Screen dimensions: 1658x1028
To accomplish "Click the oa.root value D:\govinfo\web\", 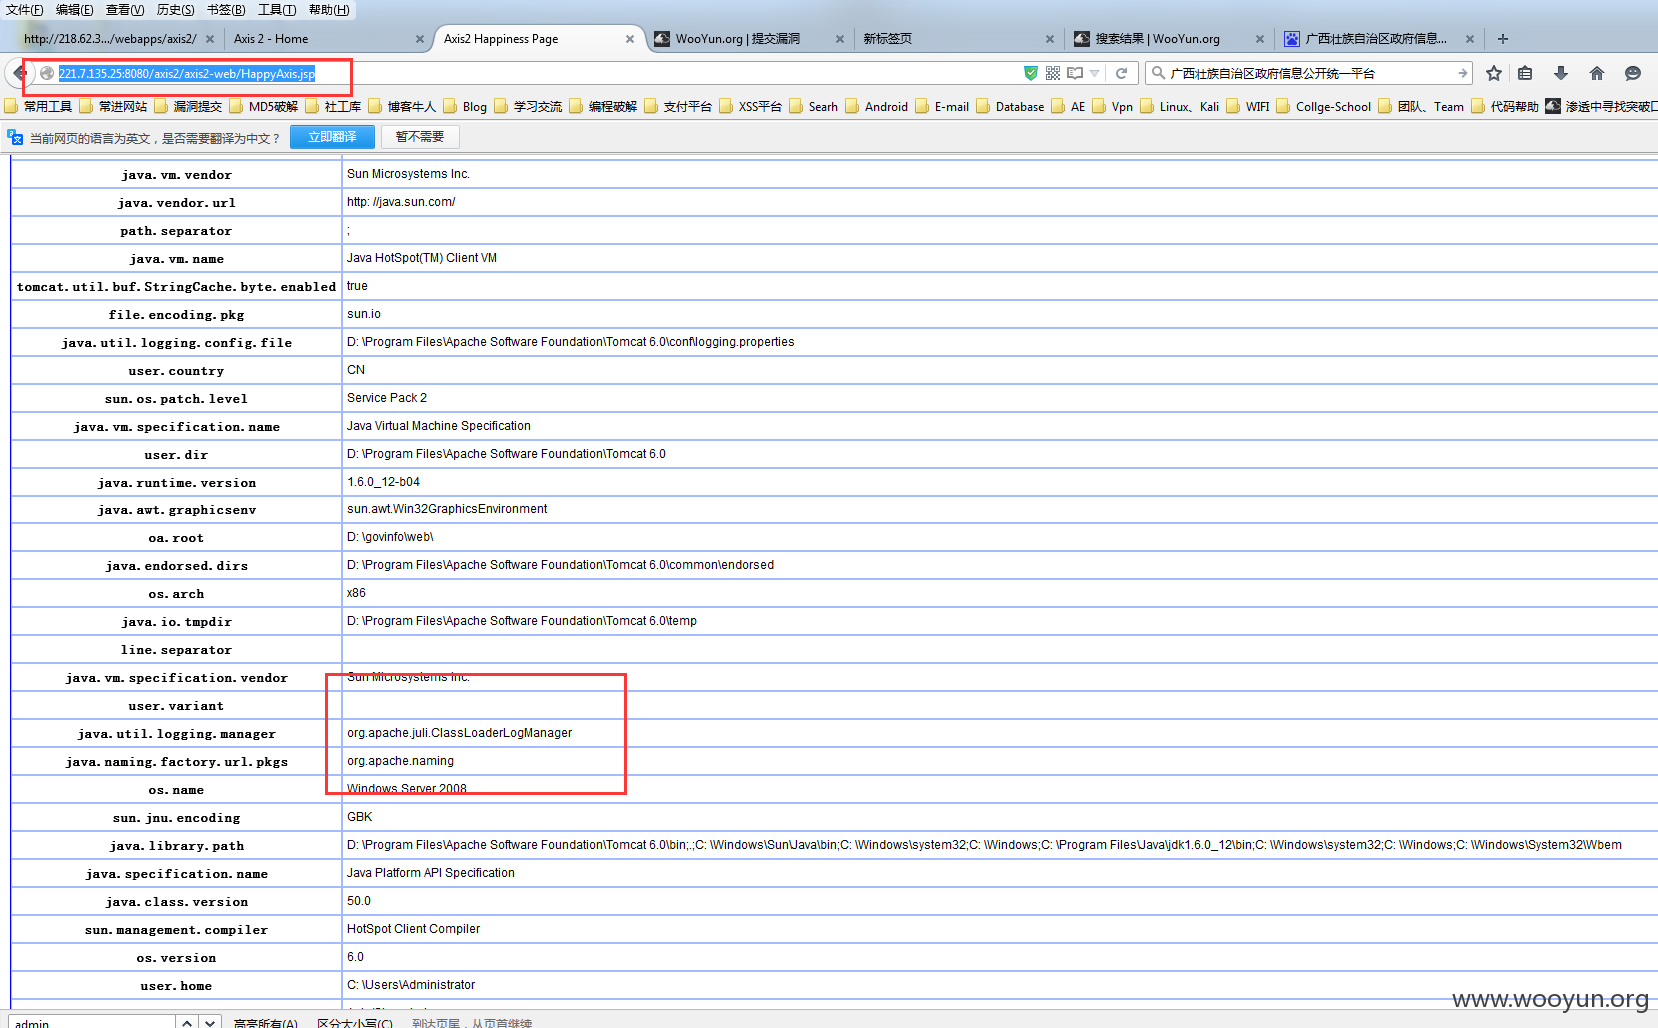I will tap(390, 537).
